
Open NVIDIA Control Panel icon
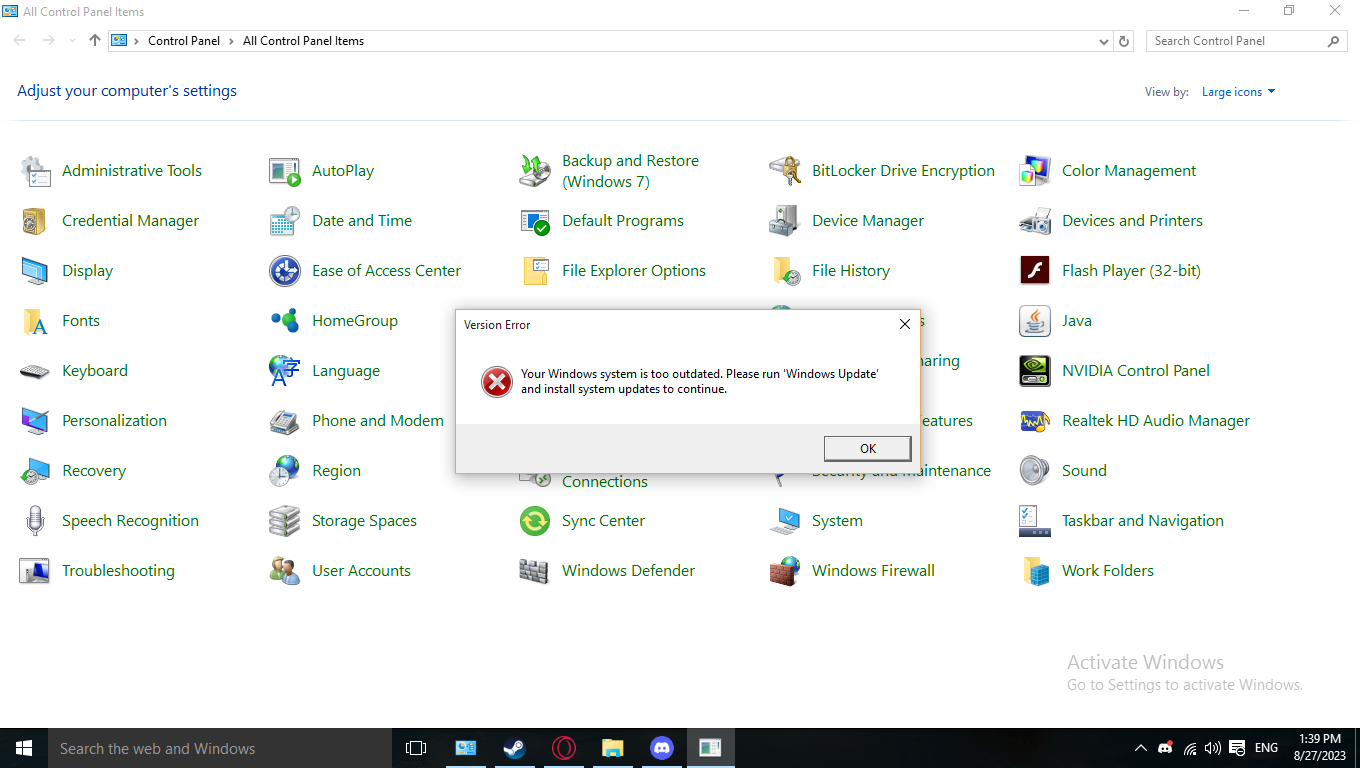[1035, 371]
